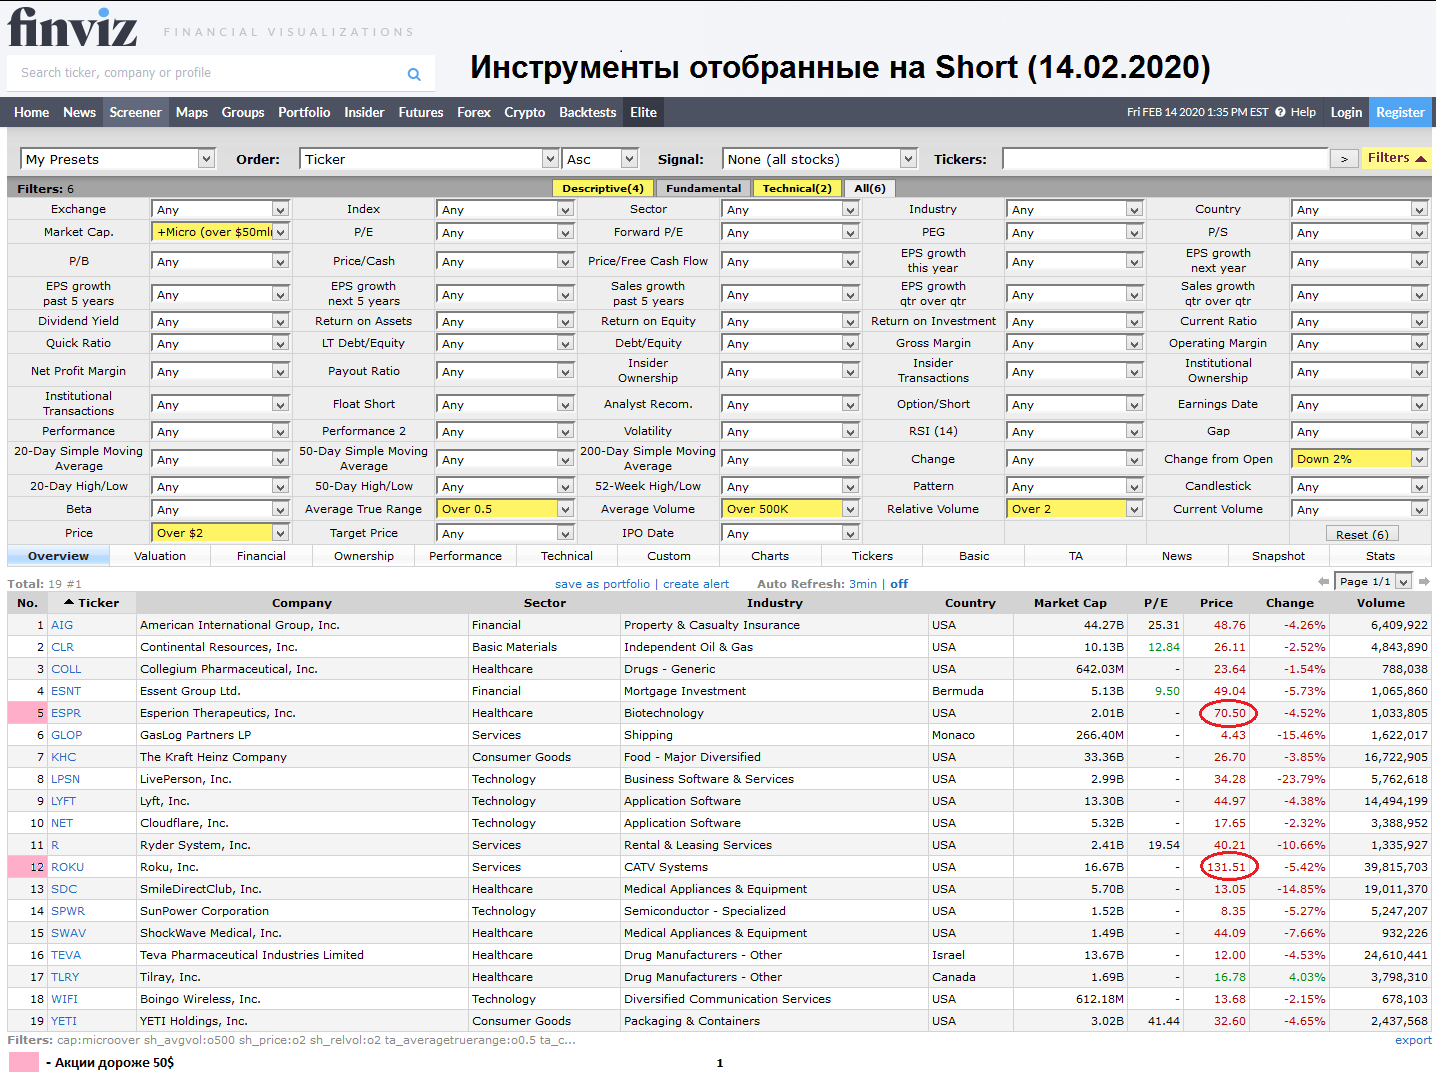Click the Reset (6) button
Viewport: 1438px width, 1082px height.
pos(1362,534)
